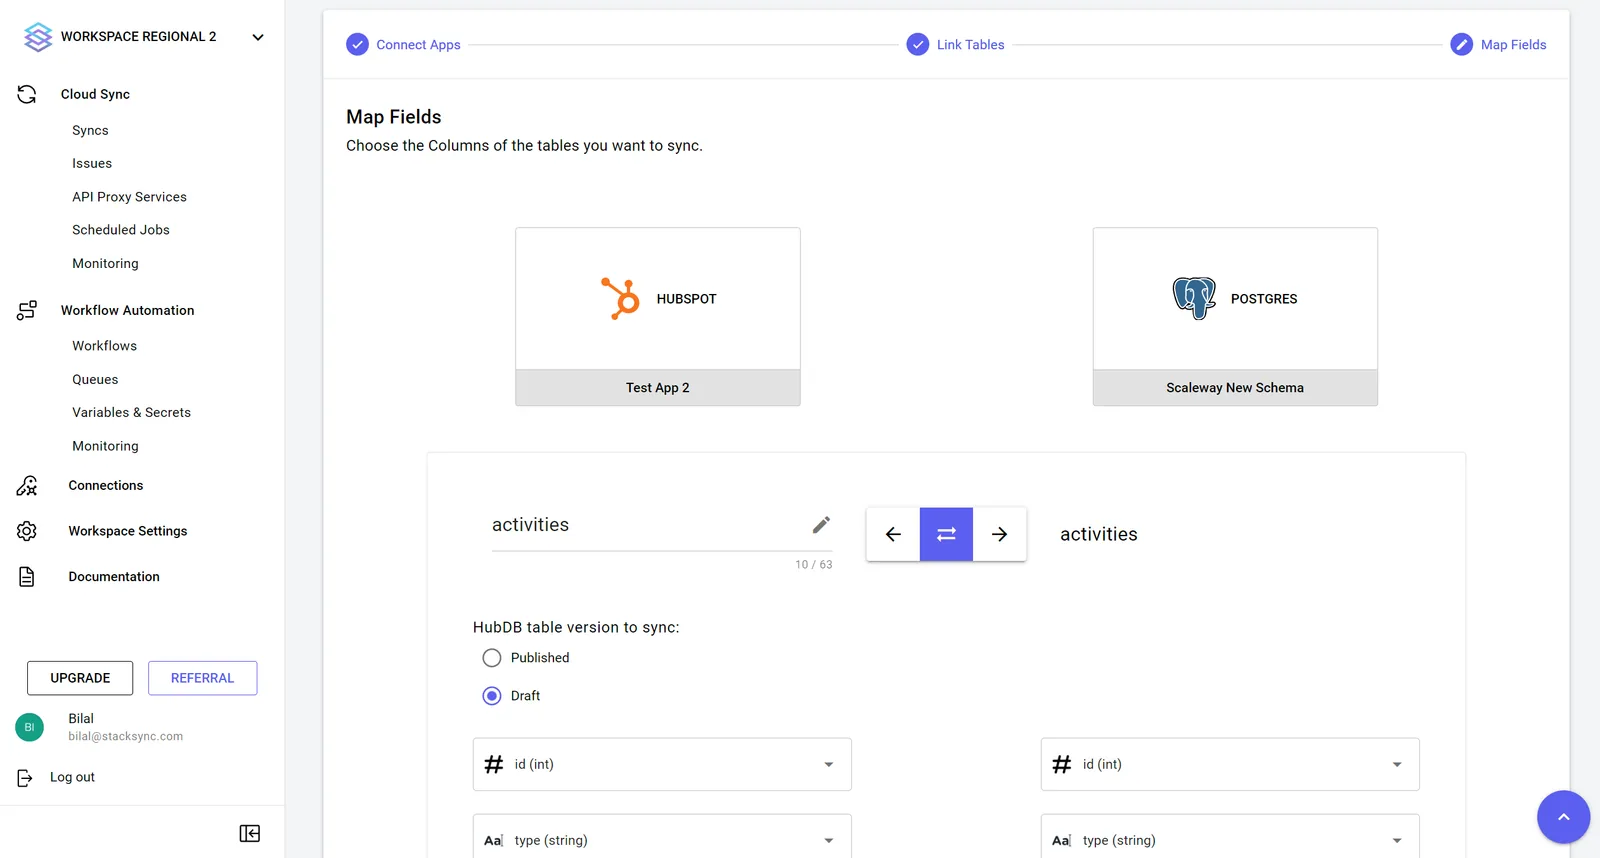Click the bilal@stacksync.com email text
Image resolution: width=1600 pixels, height=858 pixels.
tap(125, 736)
